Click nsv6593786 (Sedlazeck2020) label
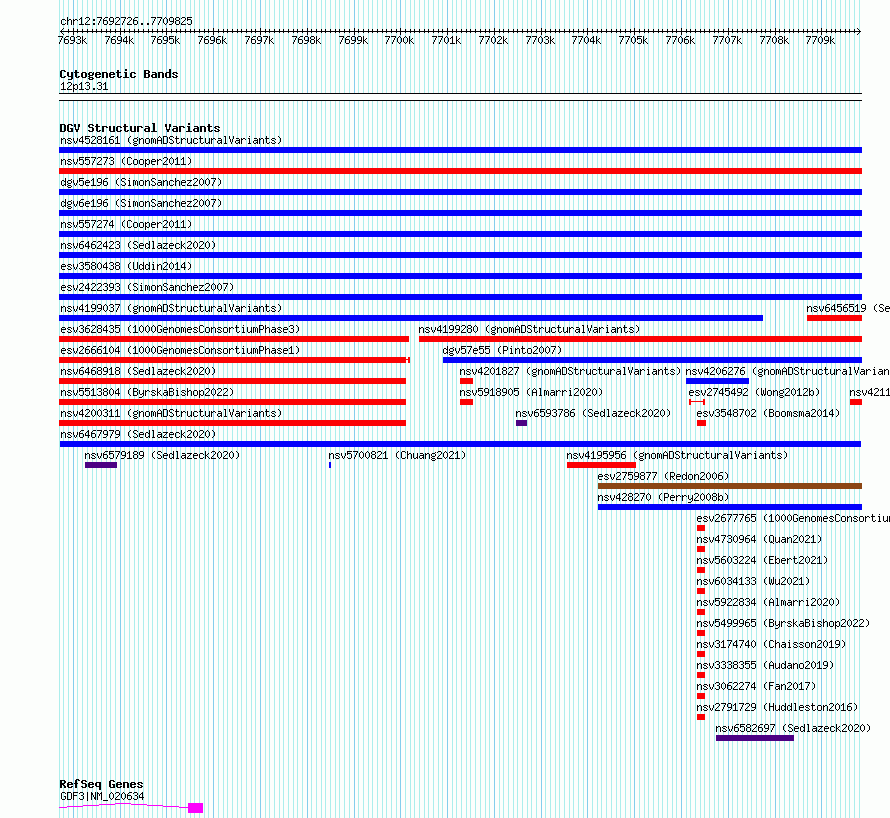This screenshot has height=818, width=890. (x=593, y=413)
